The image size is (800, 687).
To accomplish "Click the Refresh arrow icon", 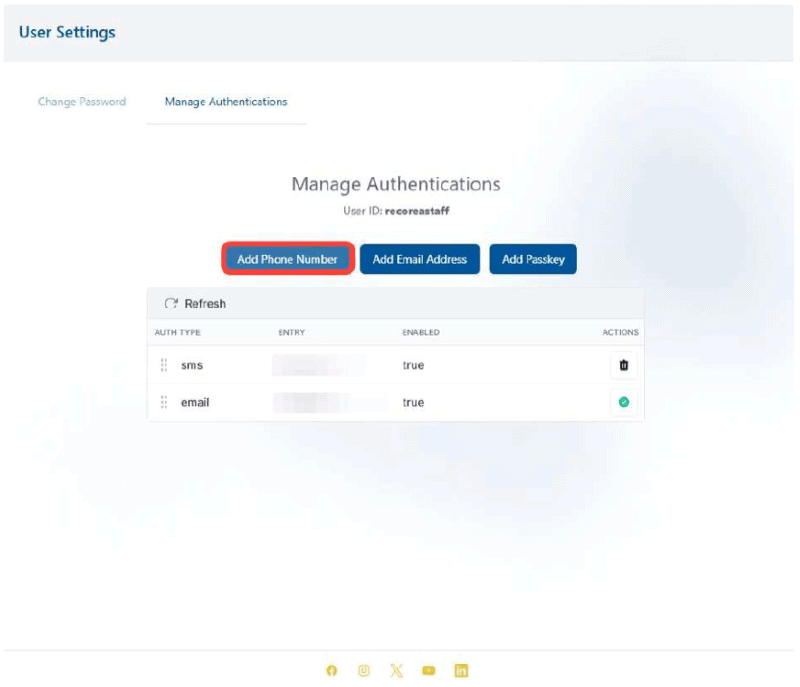I will [x=171, y=304].
